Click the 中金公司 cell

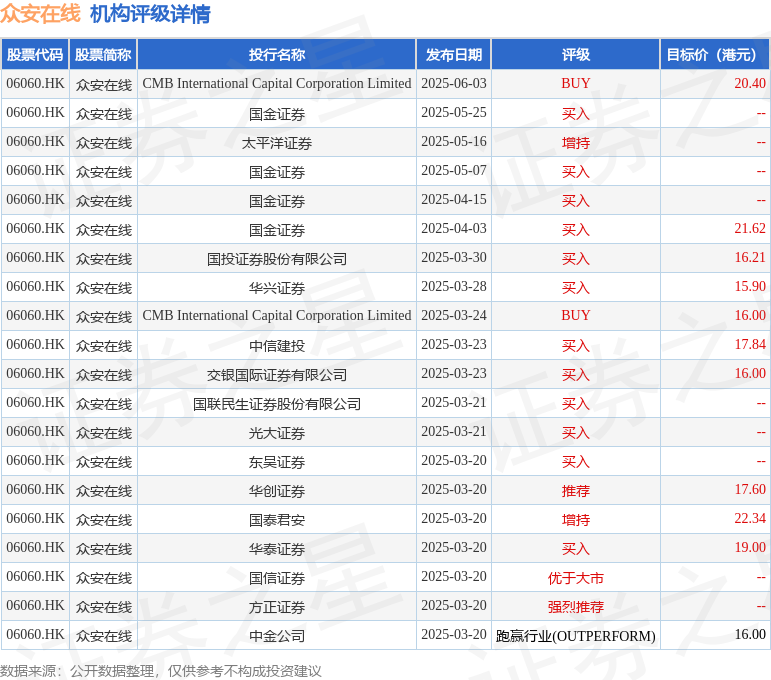[x=277, y=636]
